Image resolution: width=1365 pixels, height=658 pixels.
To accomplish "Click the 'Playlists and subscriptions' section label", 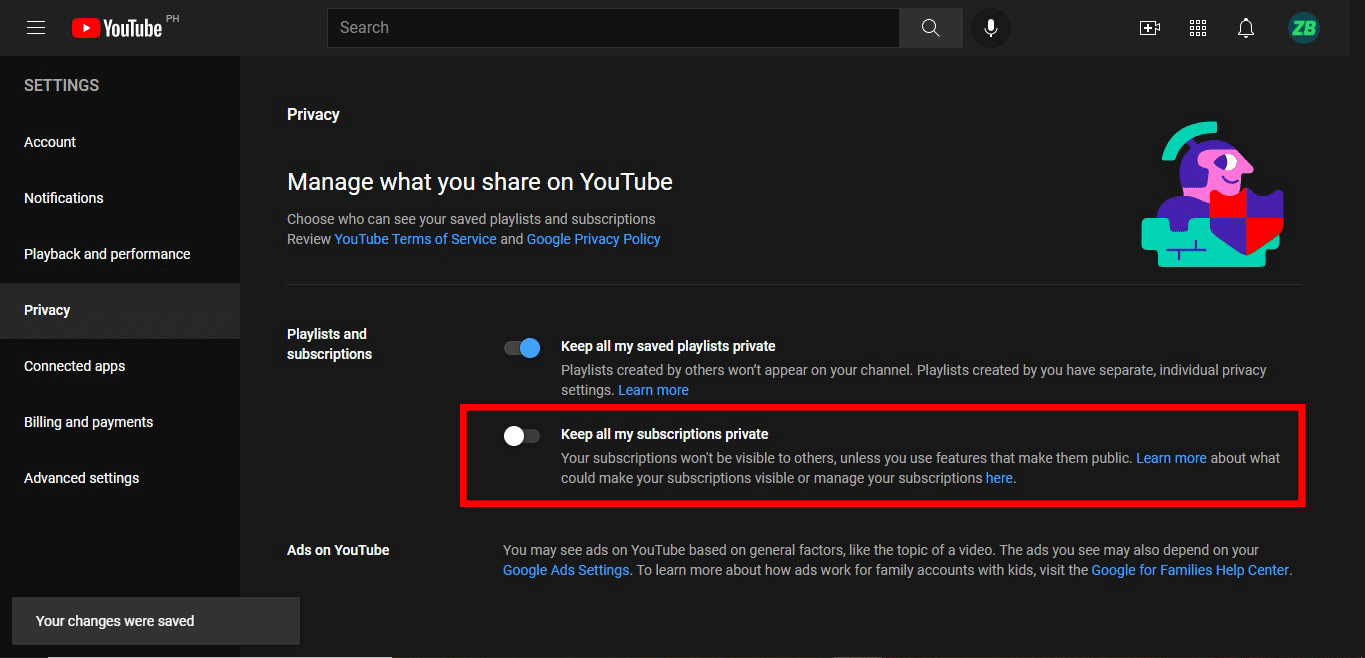I will 329,344.
